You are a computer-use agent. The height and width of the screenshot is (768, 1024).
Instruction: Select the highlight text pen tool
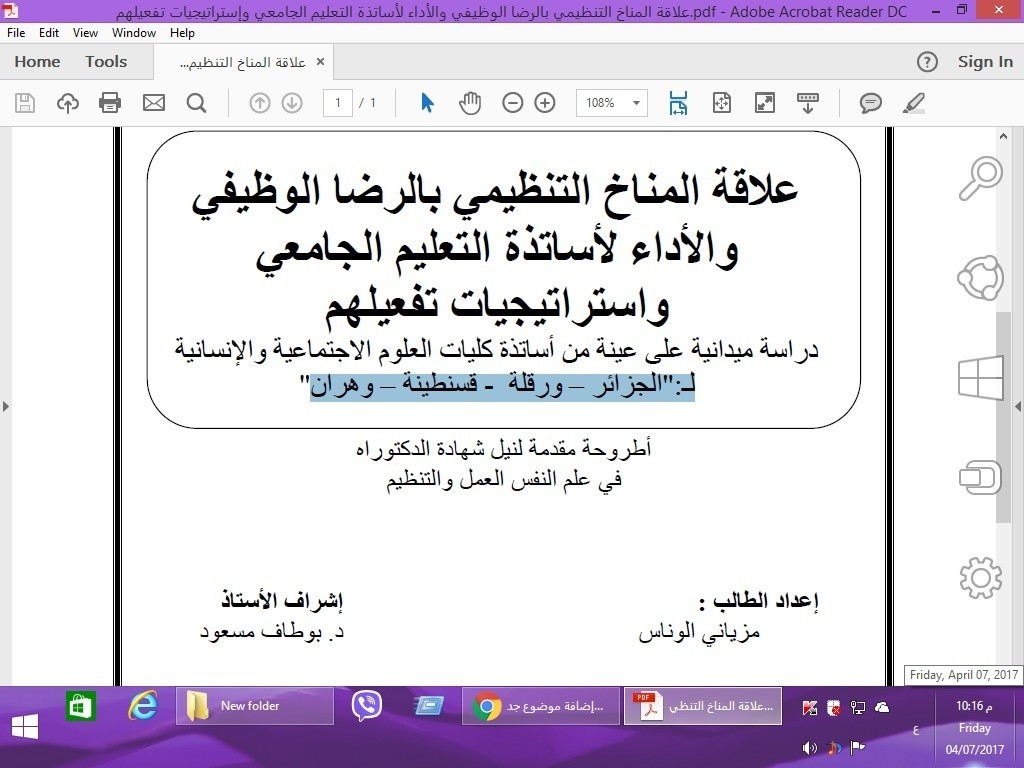(x=913, y=102)
